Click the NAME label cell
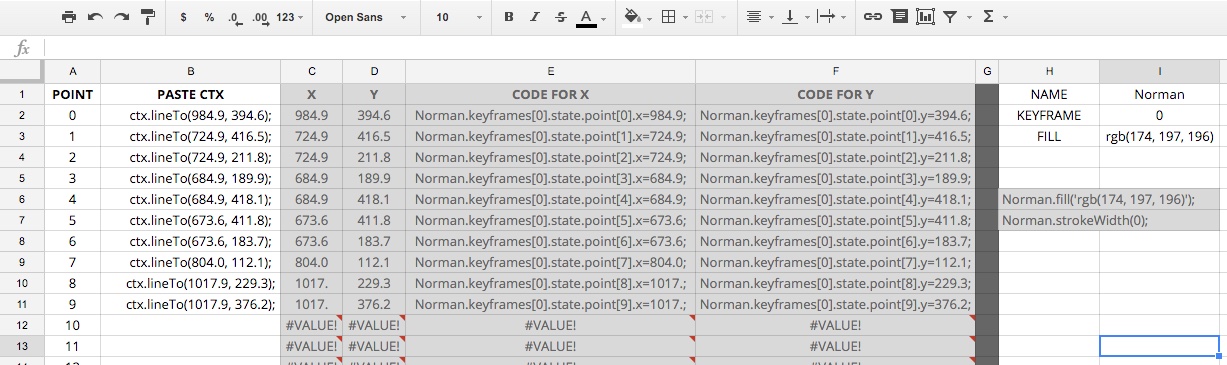Screen dimensions: 1227x365 pyautogui.click(x=1049, y=94)
